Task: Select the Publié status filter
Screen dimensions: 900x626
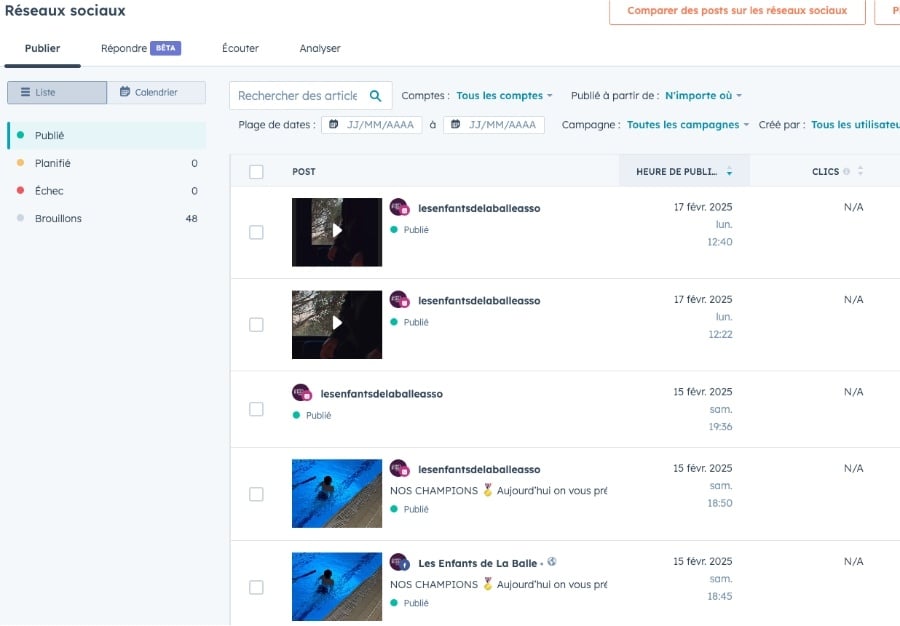Action: point(107,135)
